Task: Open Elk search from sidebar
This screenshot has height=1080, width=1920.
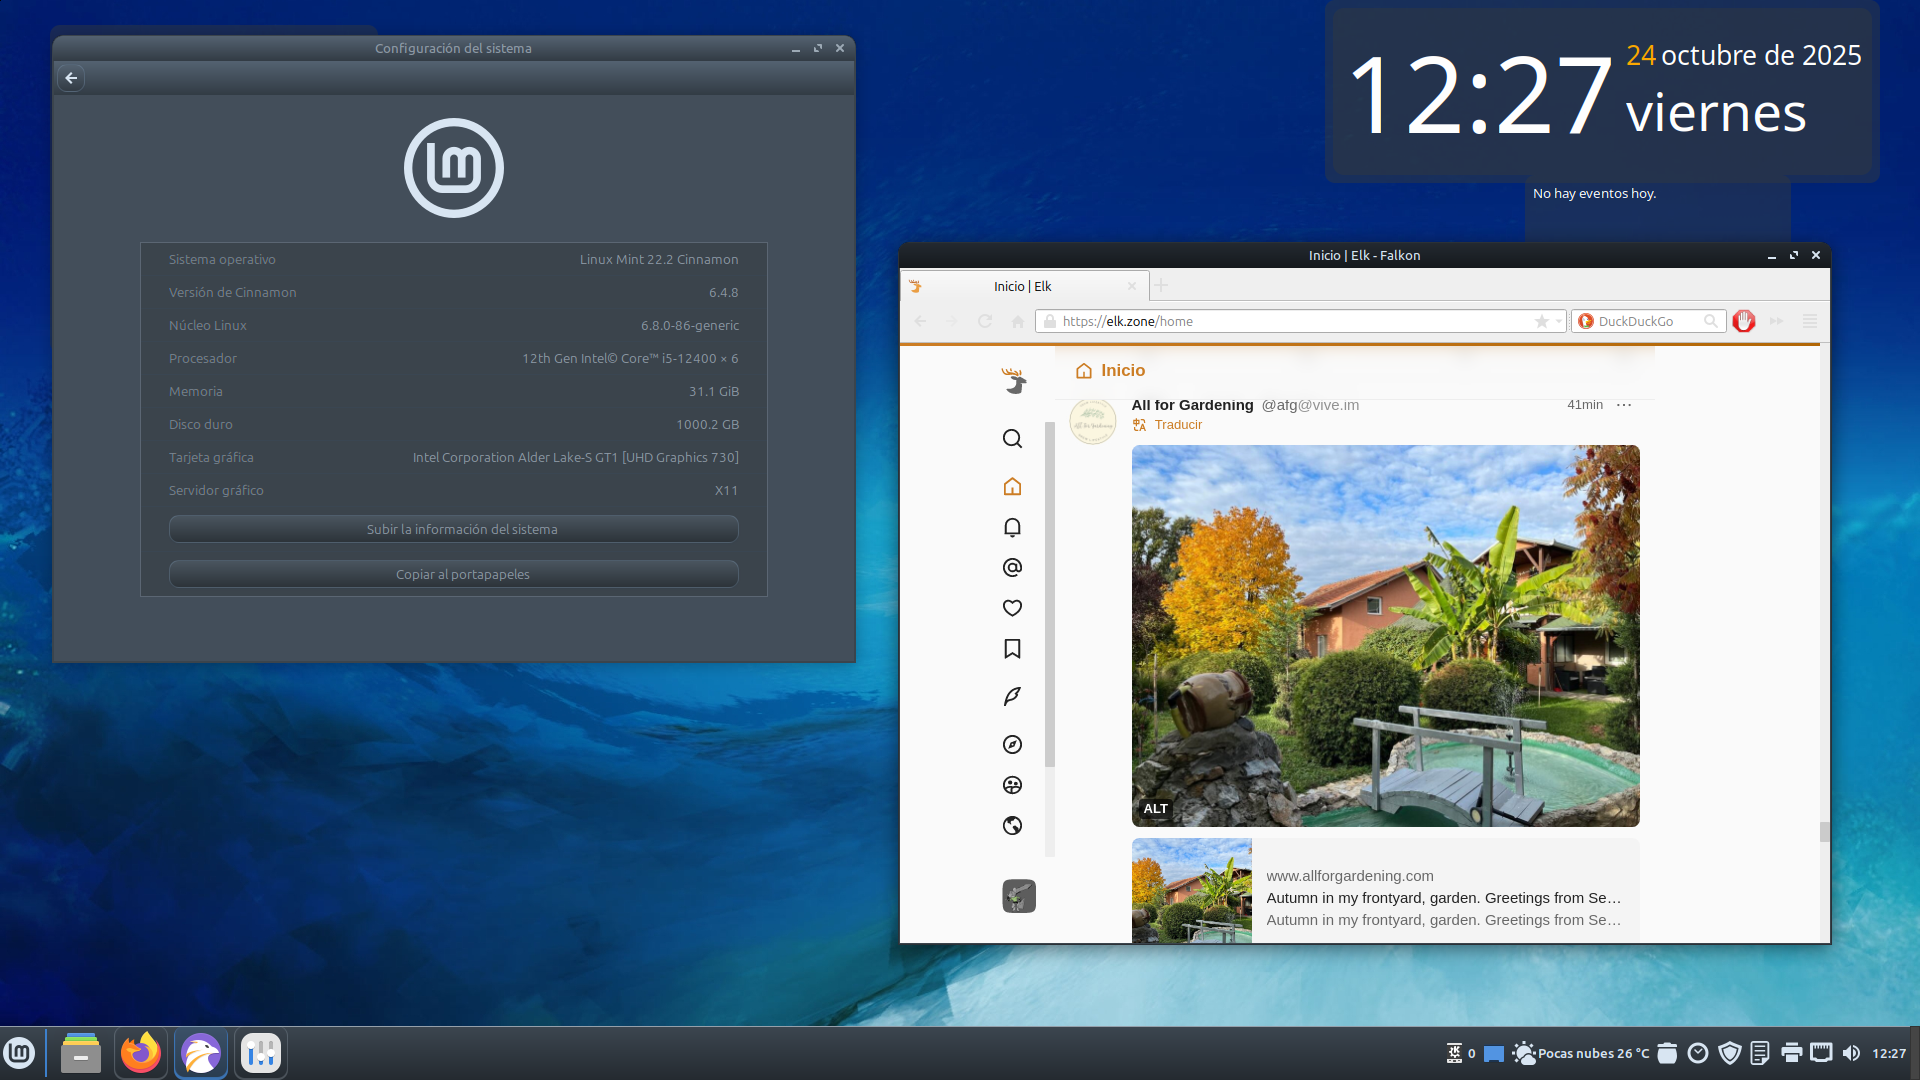Action: click(x=1012, y=439)
